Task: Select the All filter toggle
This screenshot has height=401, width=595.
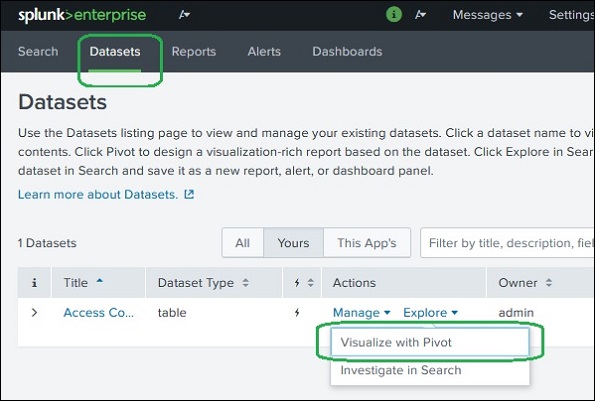Action: [x=242, y=243]
